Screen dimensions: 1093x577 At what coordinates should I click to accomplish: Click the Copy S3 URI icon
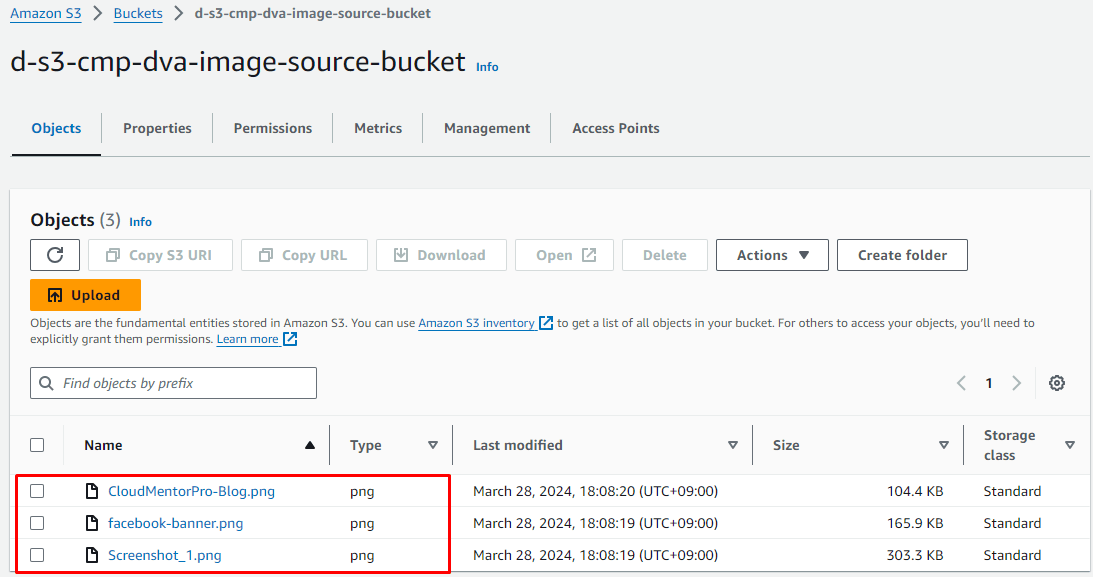[111, 255]
